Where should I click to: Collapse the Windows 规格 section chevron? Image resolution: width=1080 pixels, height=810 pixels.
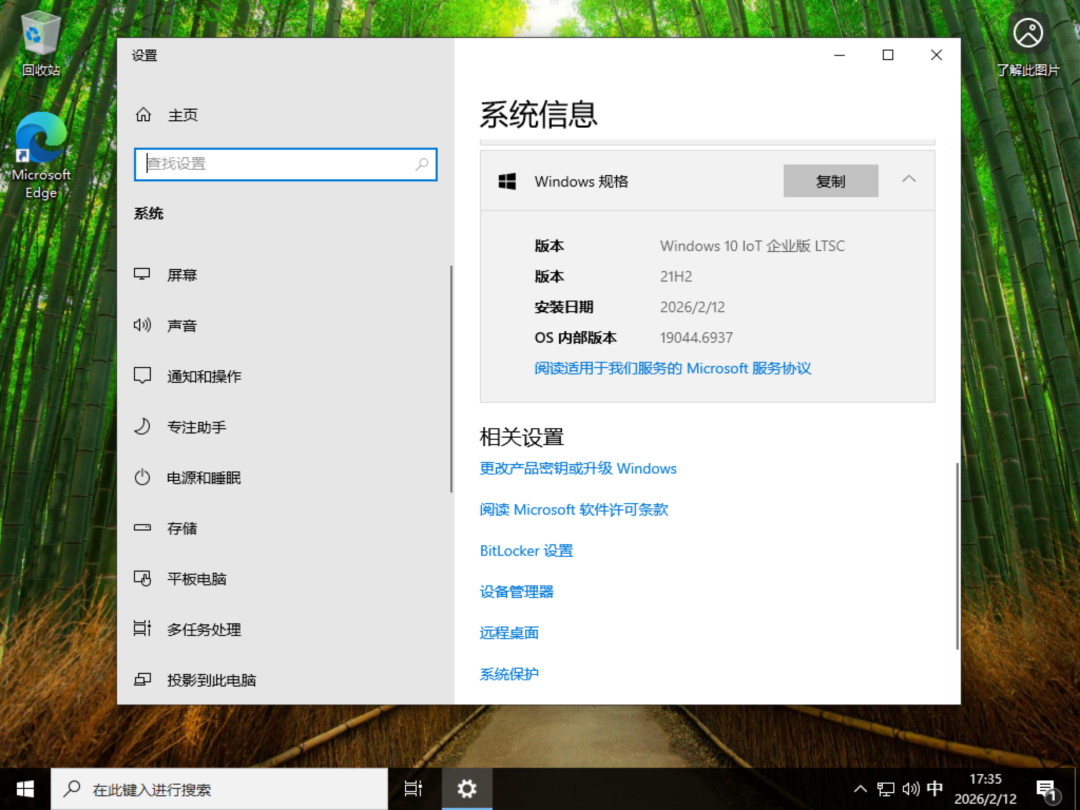click(909, 179)
